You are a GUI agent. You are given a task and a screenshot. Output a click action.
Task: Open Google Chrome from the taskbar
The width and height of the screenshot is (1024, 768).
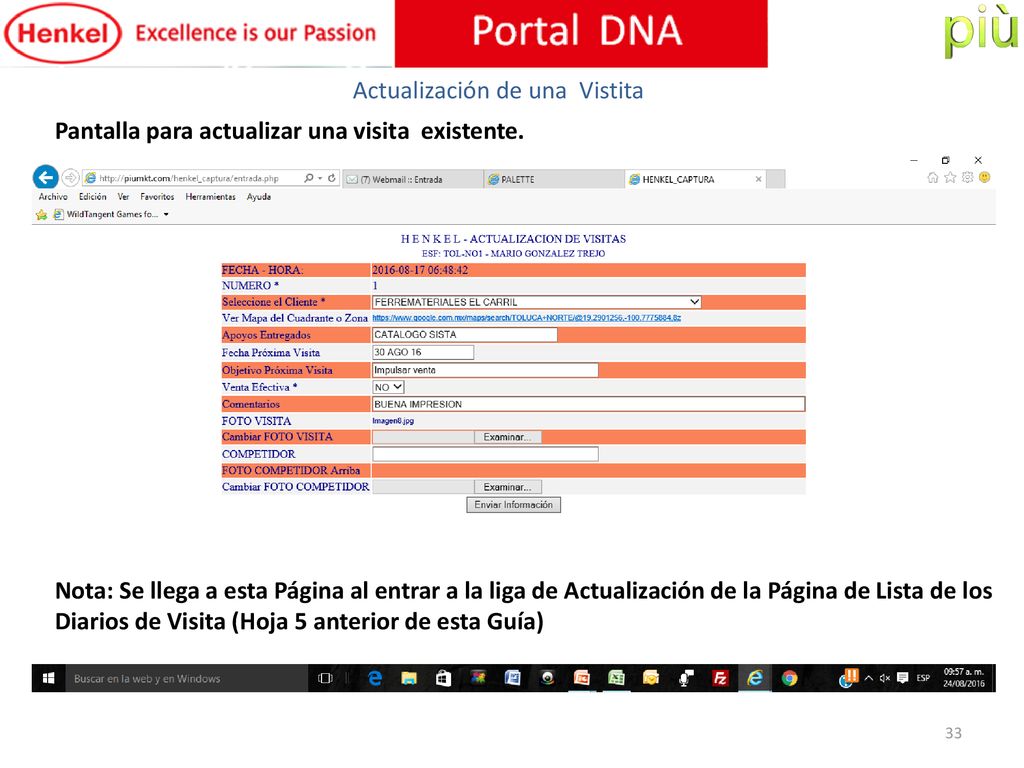click(x=790, y=679)
